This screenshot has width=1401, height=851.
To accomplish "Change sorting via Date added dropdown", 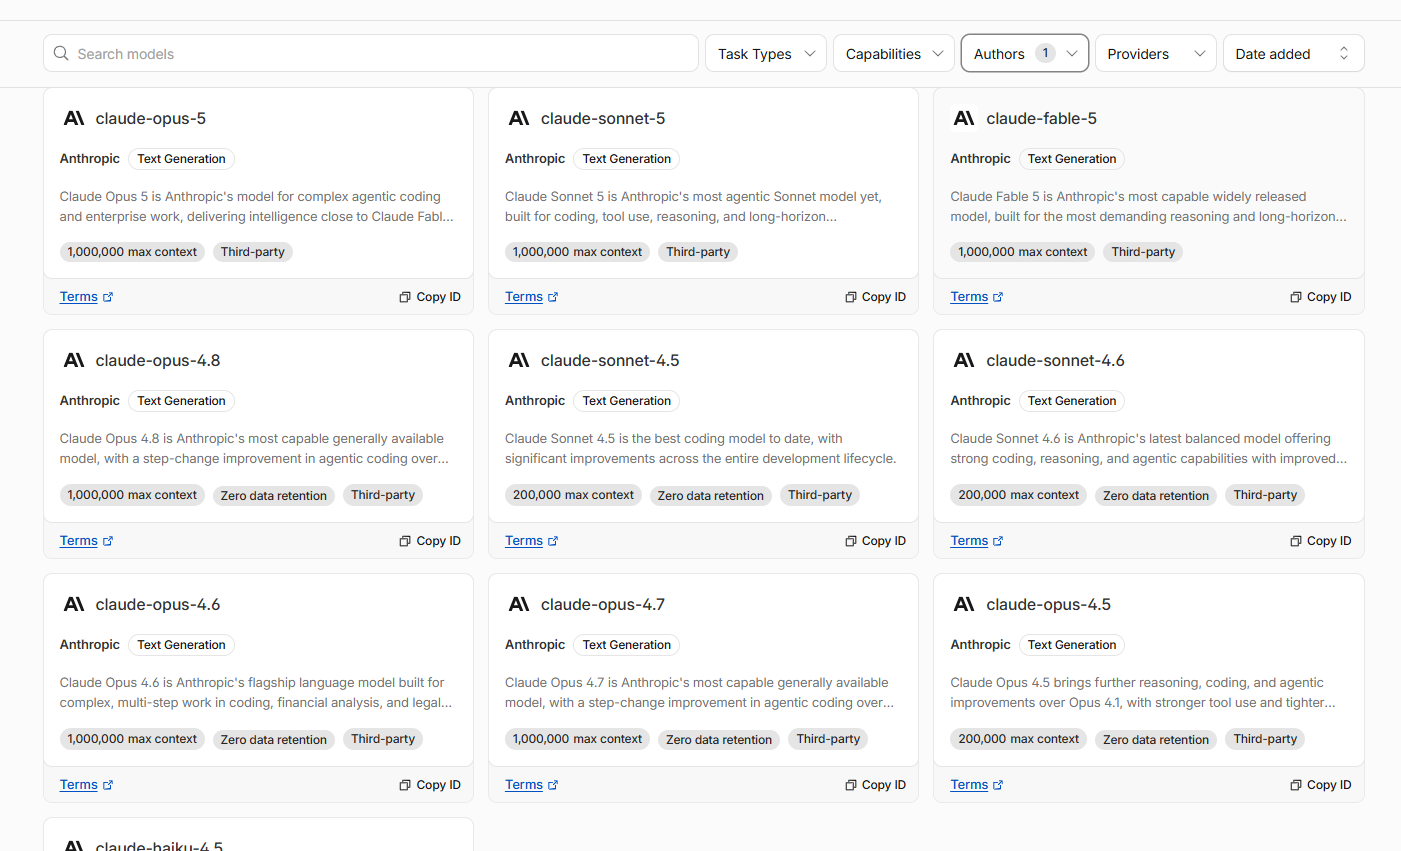I will [1294, 54].
